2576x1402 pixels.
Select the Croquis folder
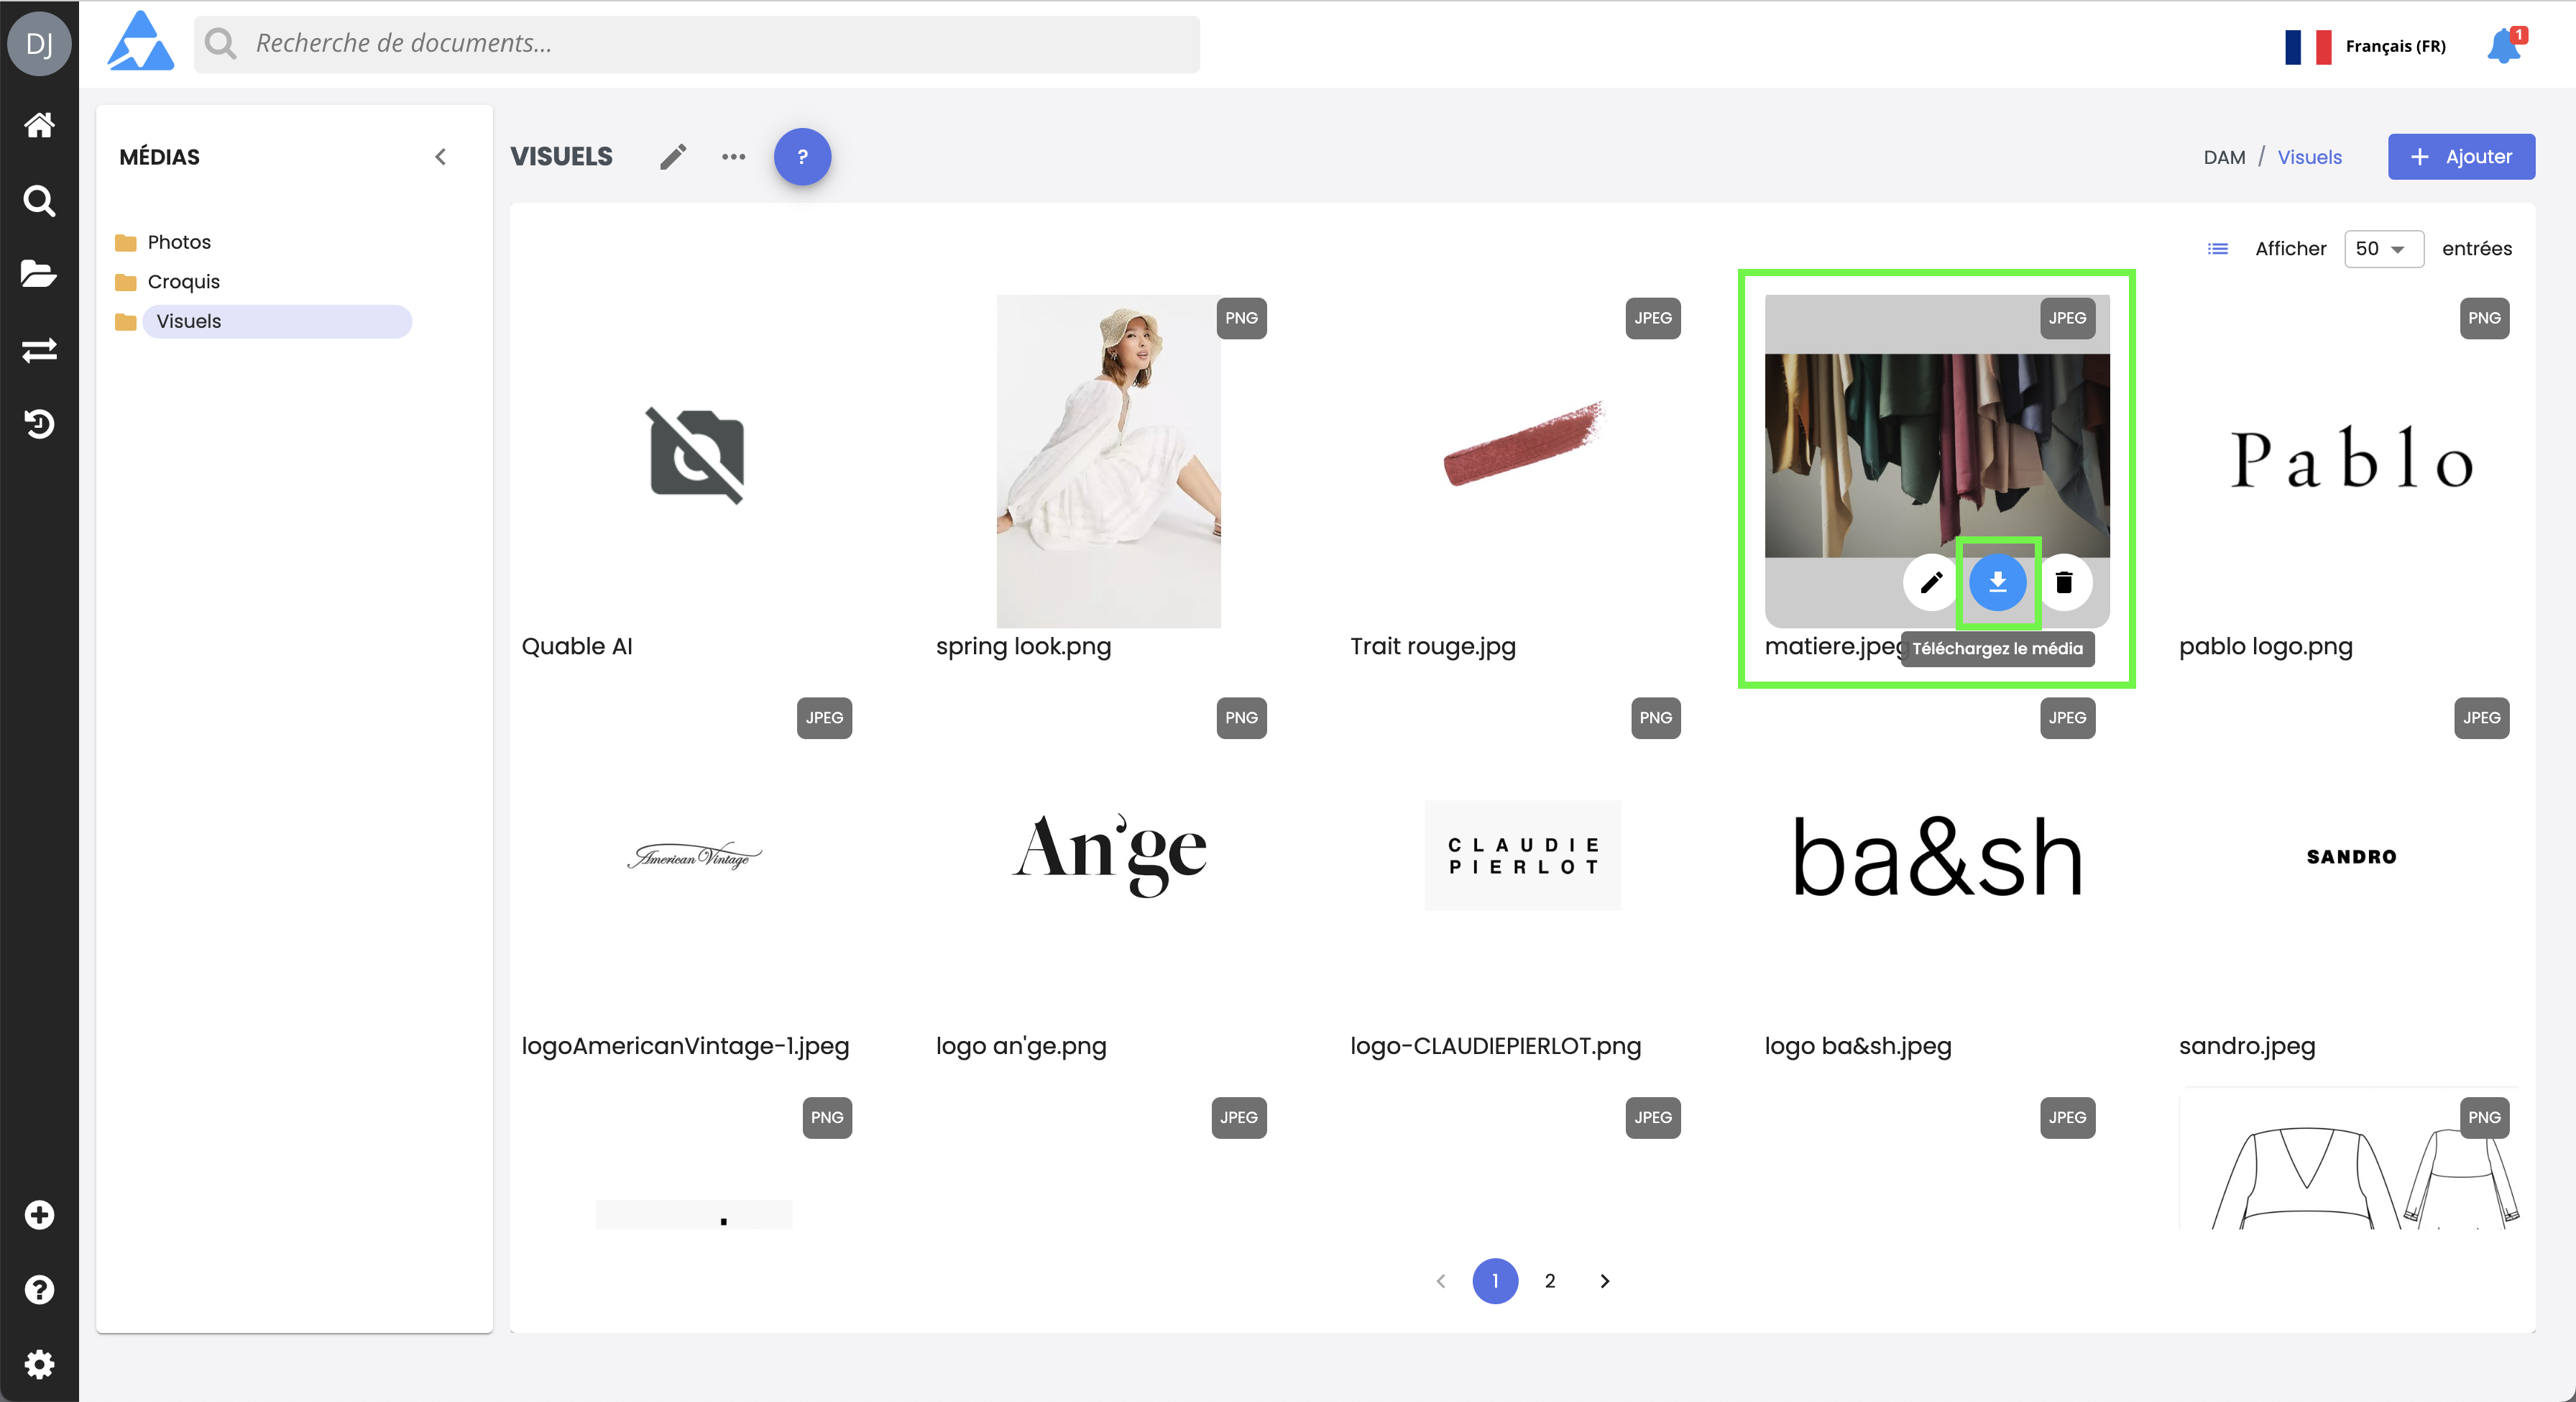pyautogui.click(x=183, y=282)
